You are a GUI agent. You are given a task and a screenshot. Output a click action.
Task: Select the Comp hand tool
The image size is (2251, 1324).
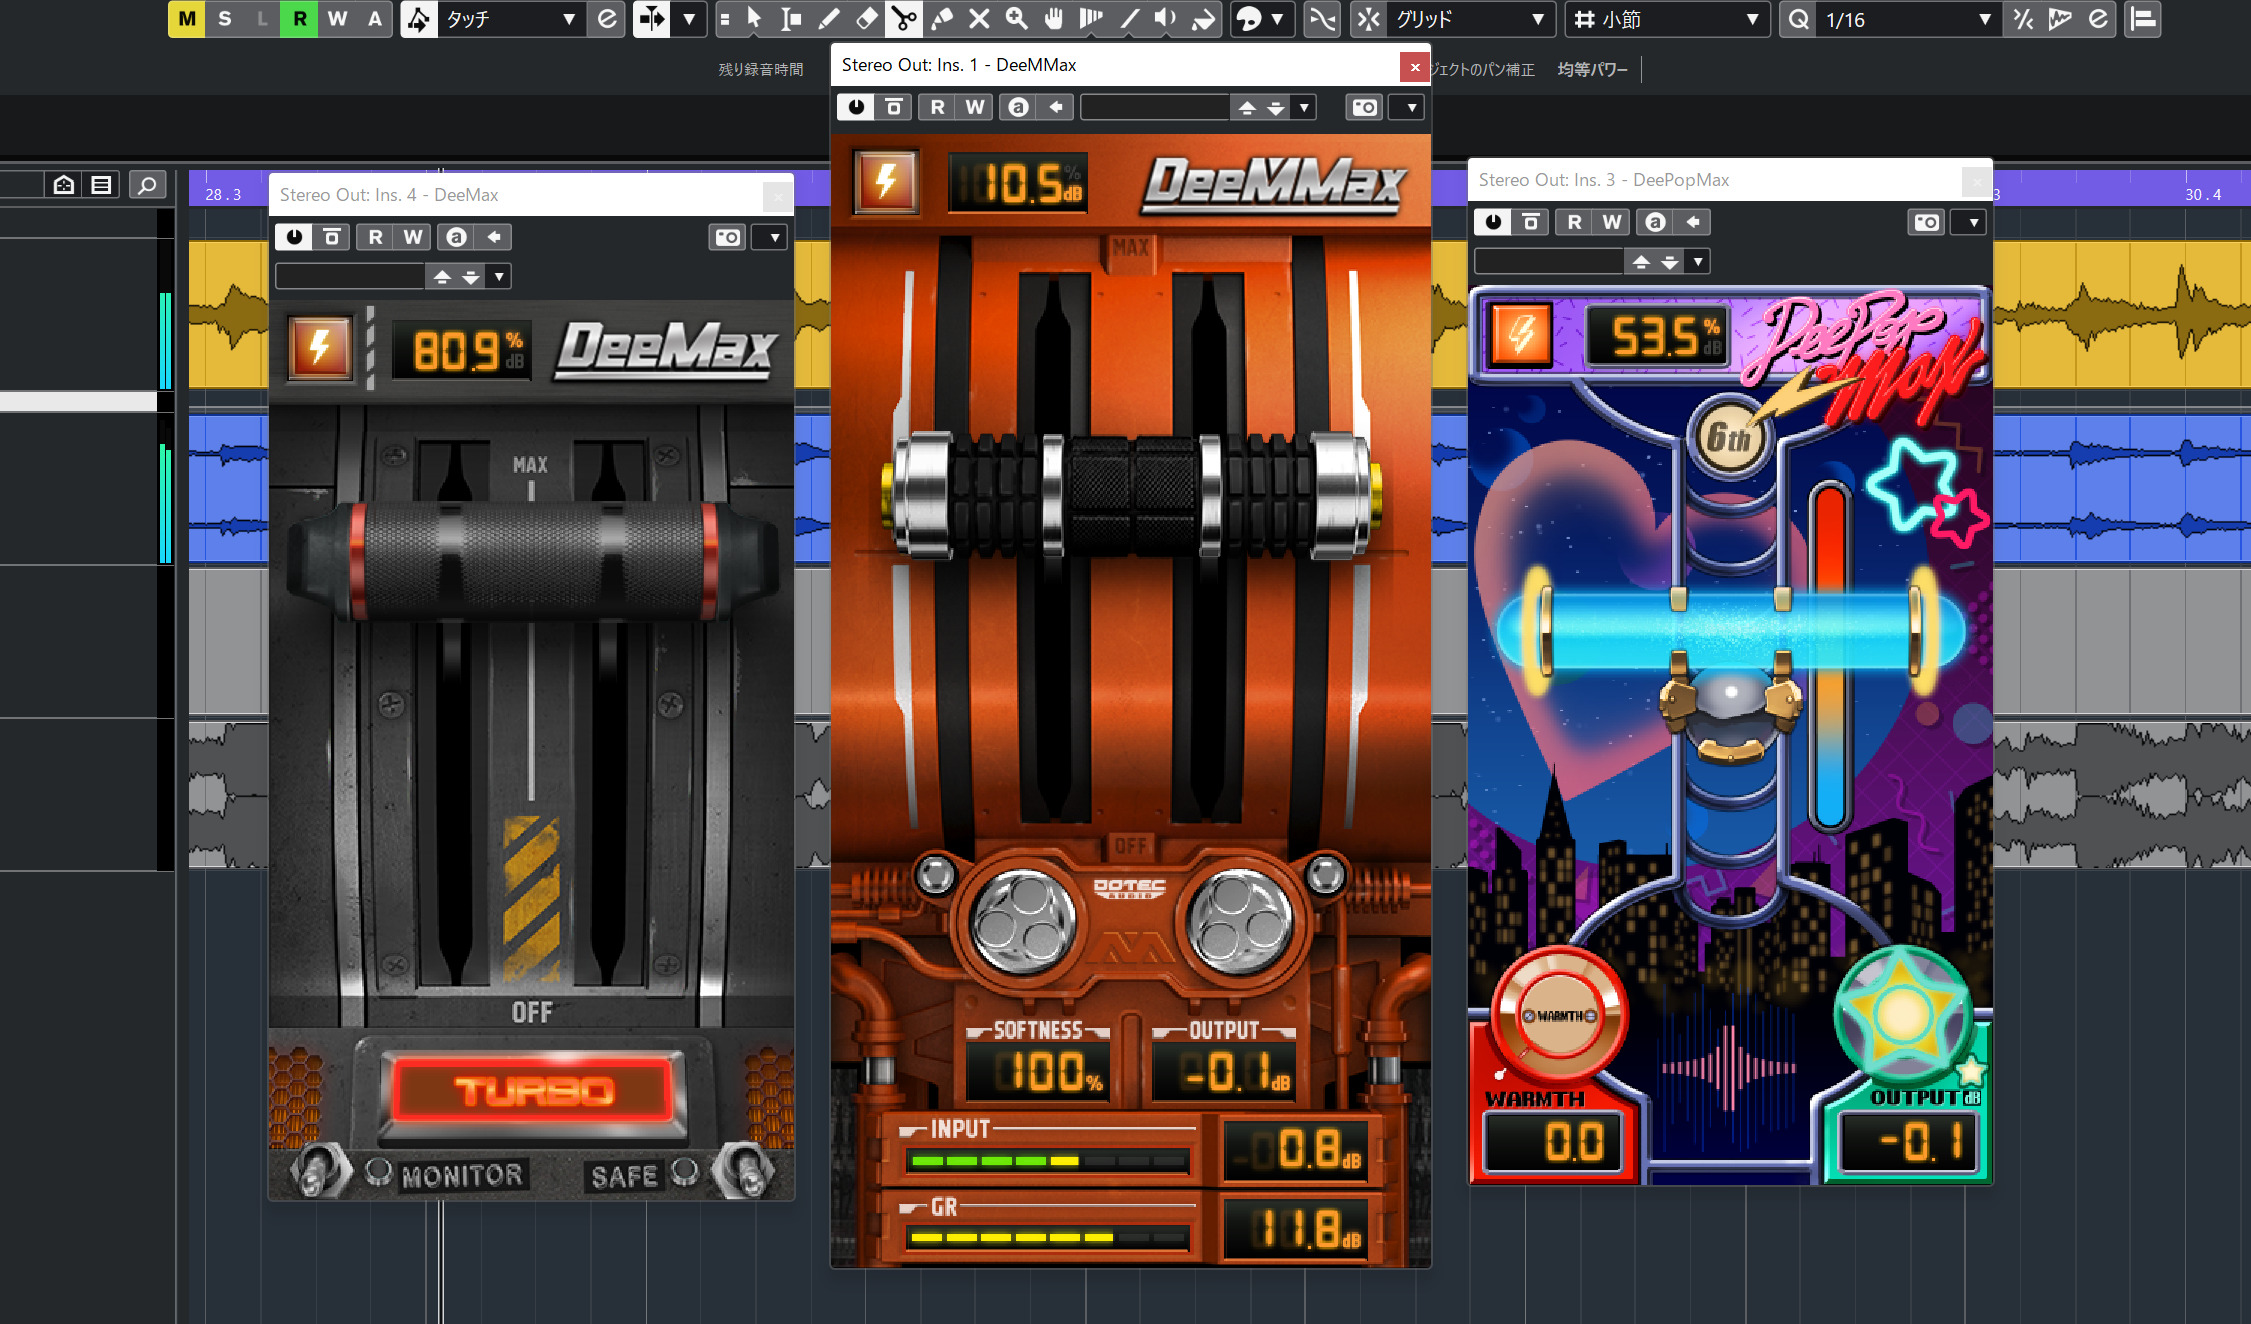[x=1053, y=19]
